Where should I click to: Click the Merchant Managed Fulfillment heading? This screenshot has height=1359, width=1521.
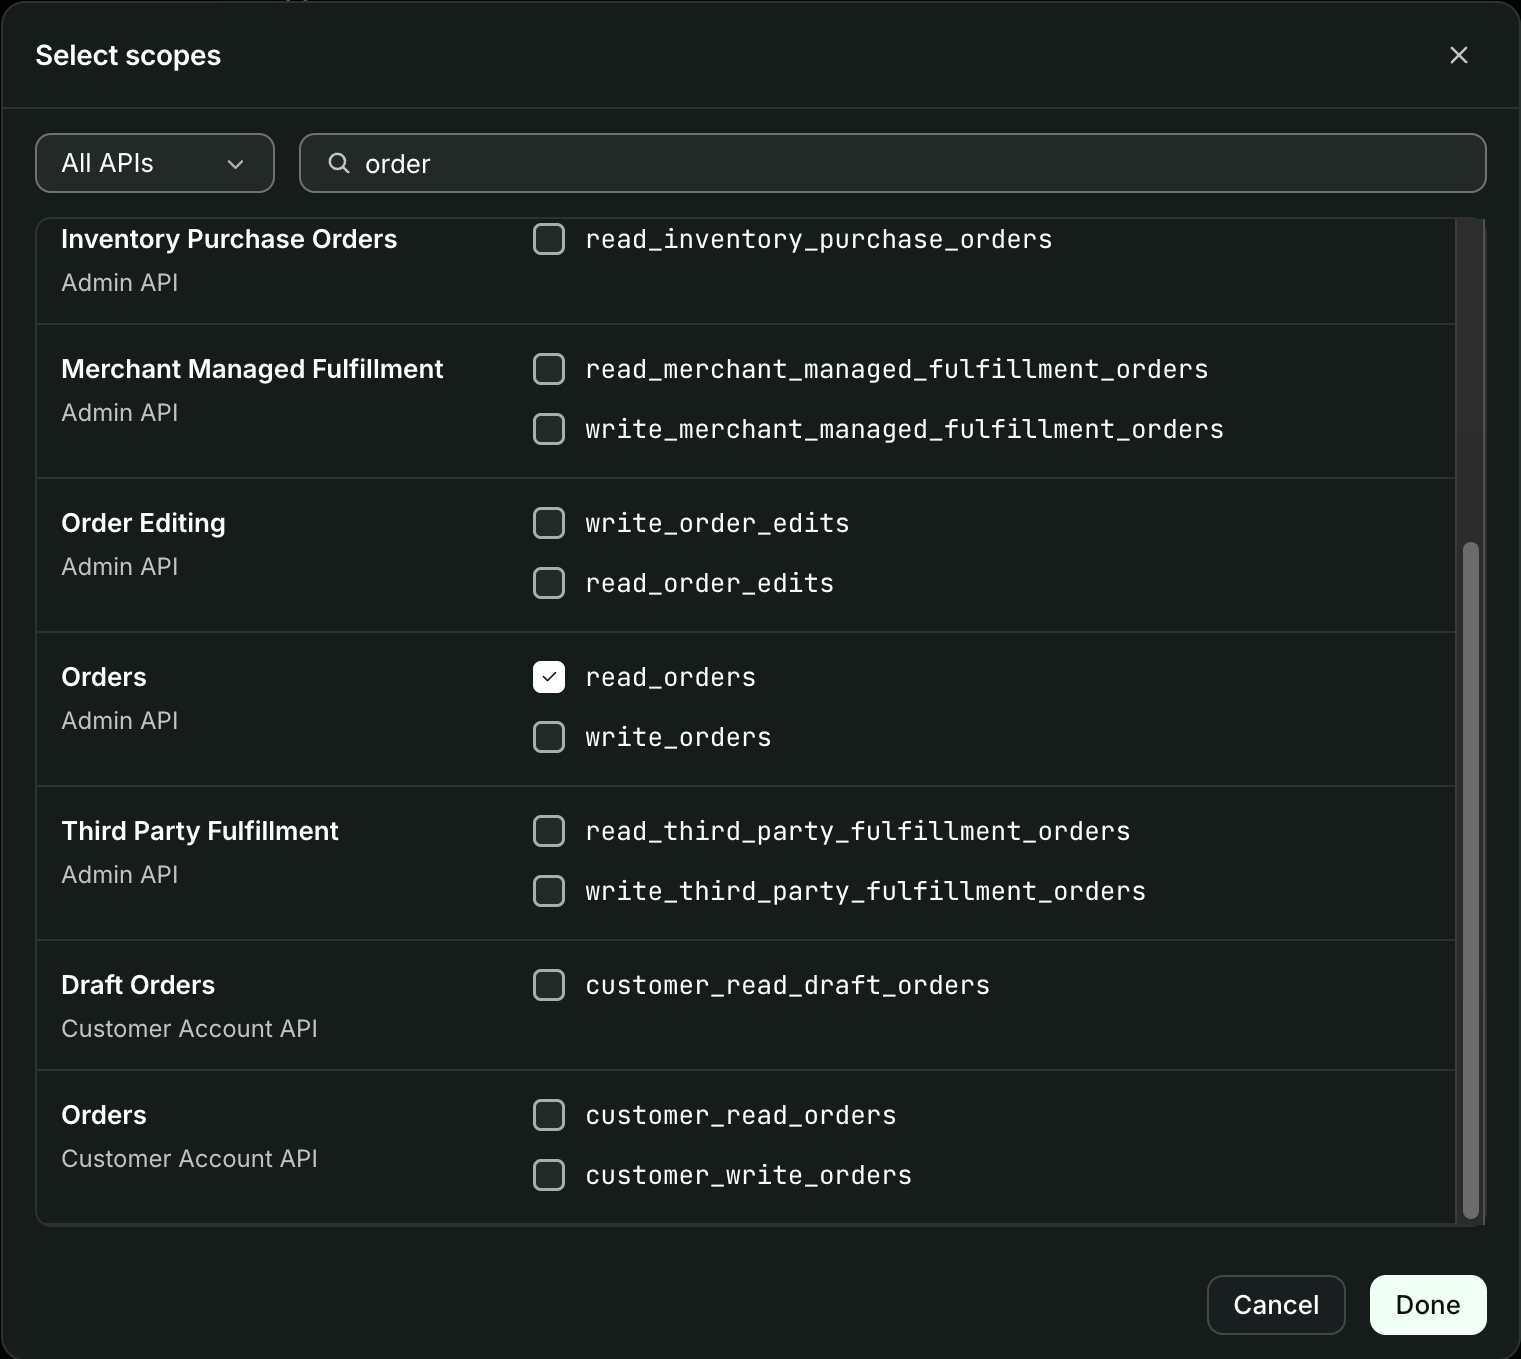pyautogui.click(x=252, y=369)
